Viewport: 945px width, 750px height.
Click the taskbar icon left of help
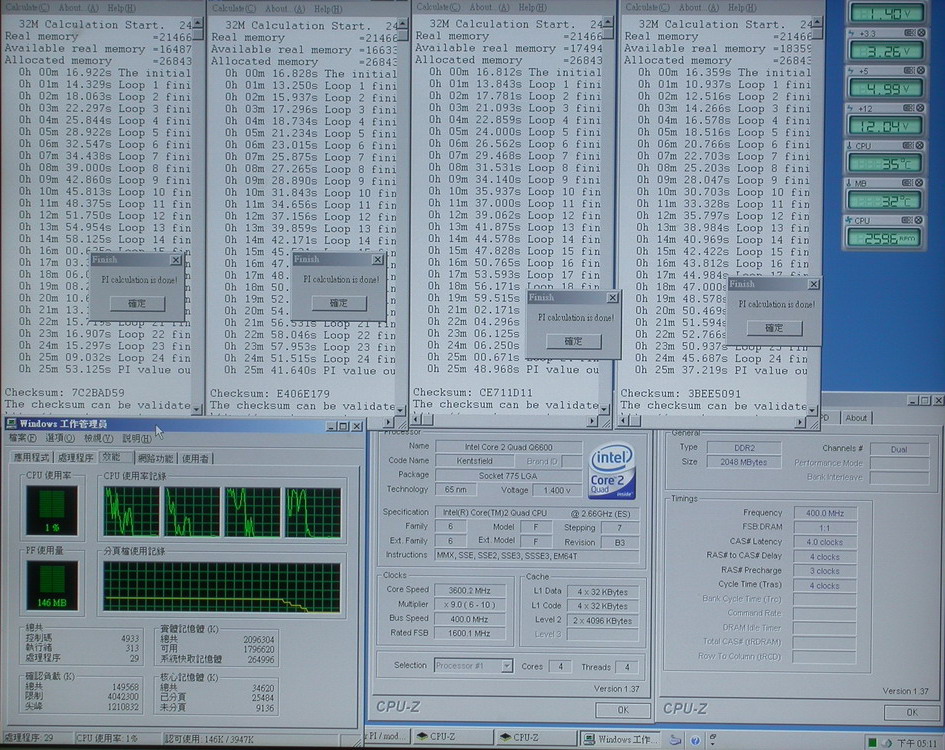(676, 740)
